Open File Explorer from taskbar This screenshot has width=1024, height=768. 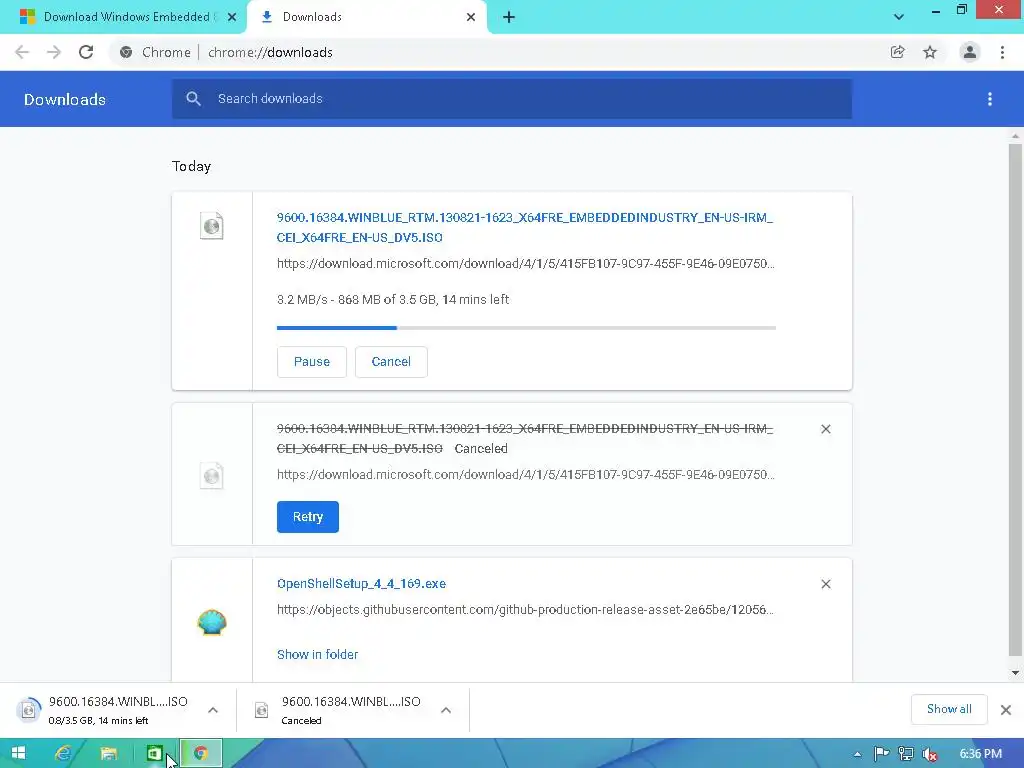tap(108, 754)
